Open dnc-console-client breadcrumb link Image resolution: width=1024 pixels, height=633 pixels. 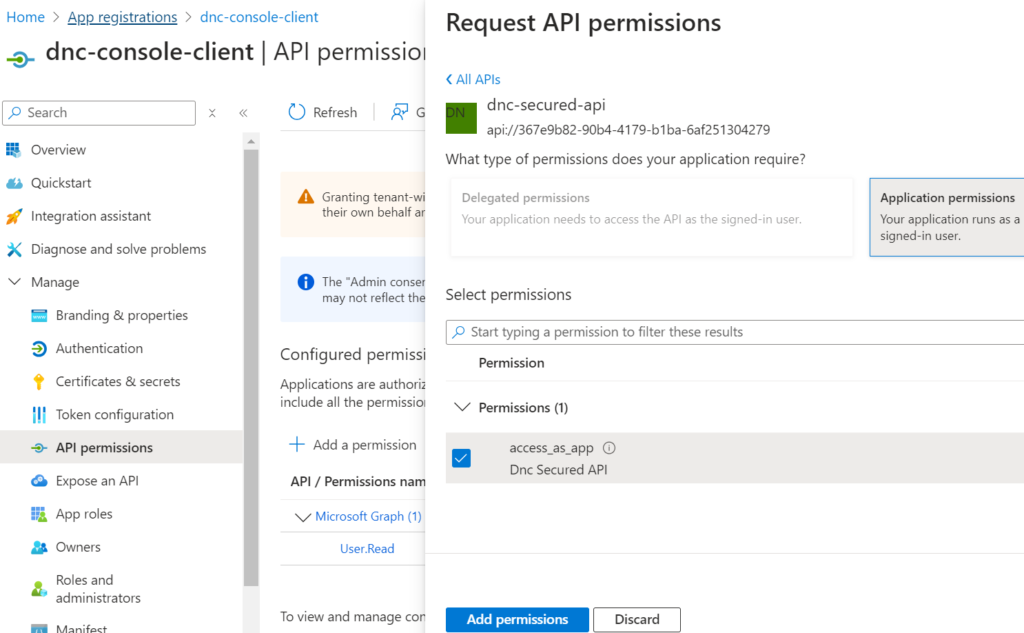(x=259, y=17)
